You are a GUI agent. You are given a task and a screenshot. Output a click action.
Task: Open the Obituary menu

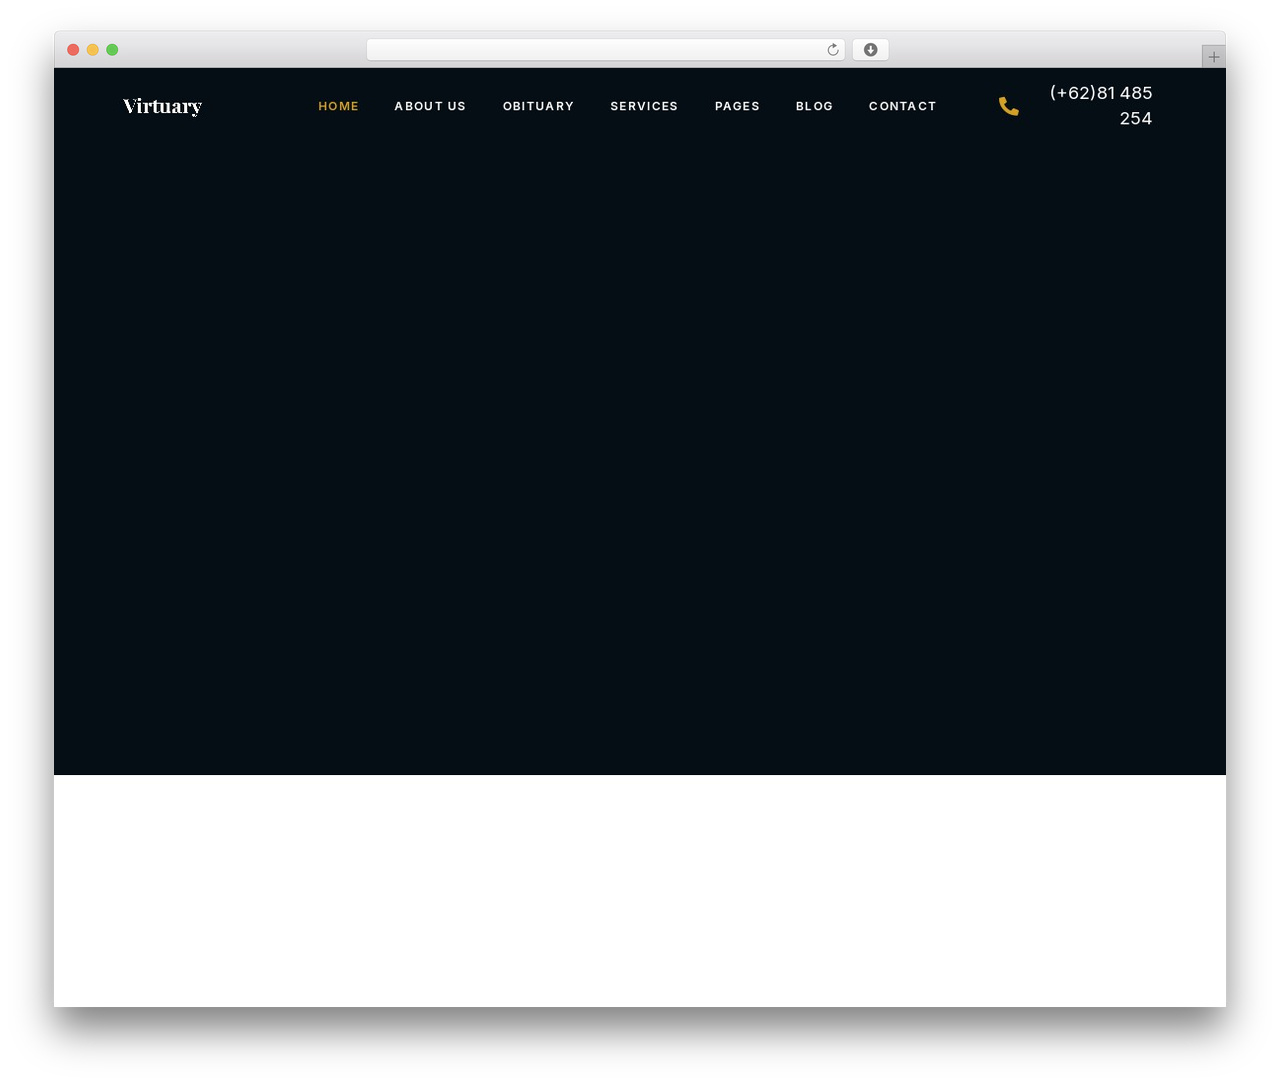pyautogui.click(x=538, y=106)
